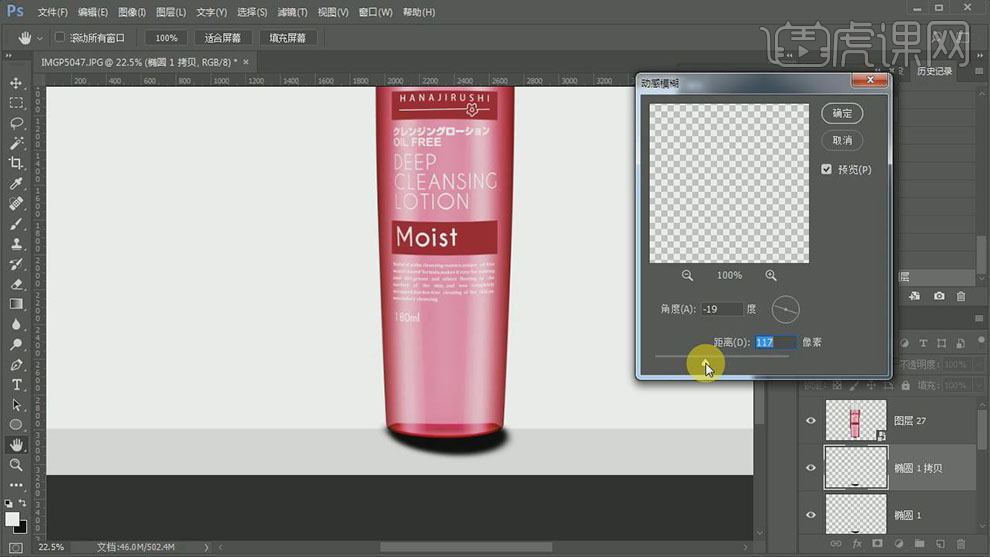Open the 滤镜(T) menu
The height and width of the screenshot is (557, 990).
tap(292, 12)
